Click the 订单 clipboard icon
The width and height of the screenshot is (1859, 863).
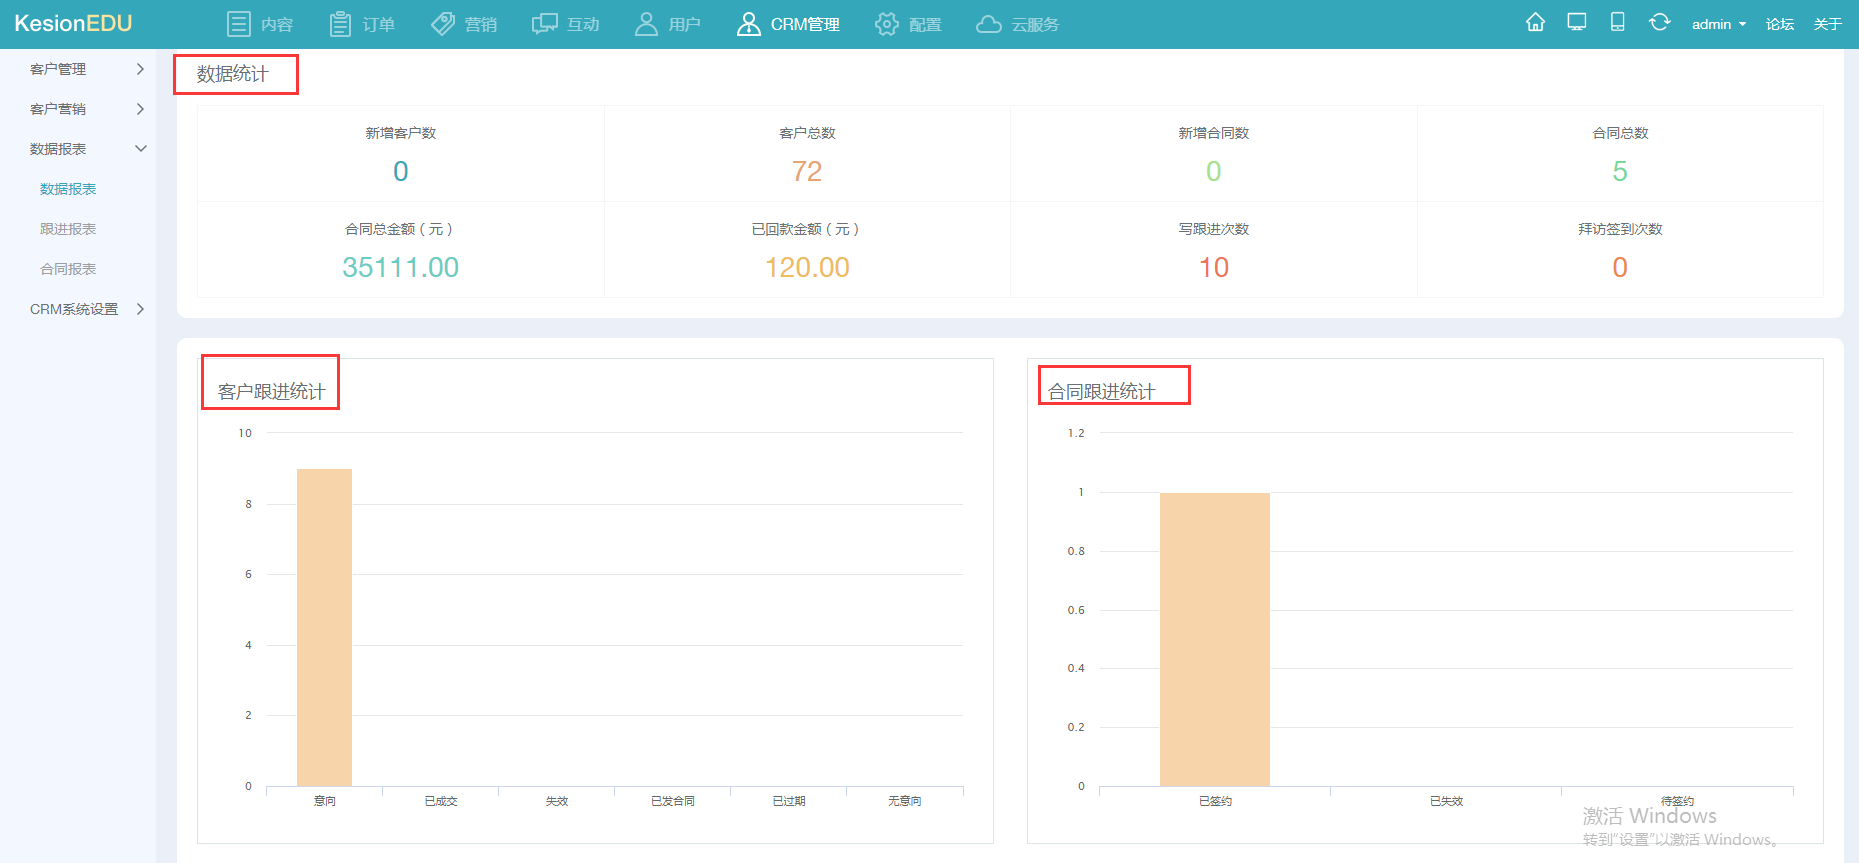340,24
